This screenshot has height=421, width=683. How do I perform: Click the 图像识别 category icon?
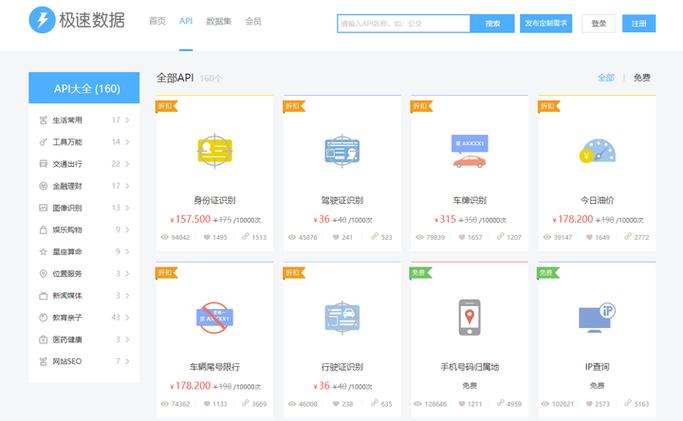pyautogui.click(x=43, y=208)
